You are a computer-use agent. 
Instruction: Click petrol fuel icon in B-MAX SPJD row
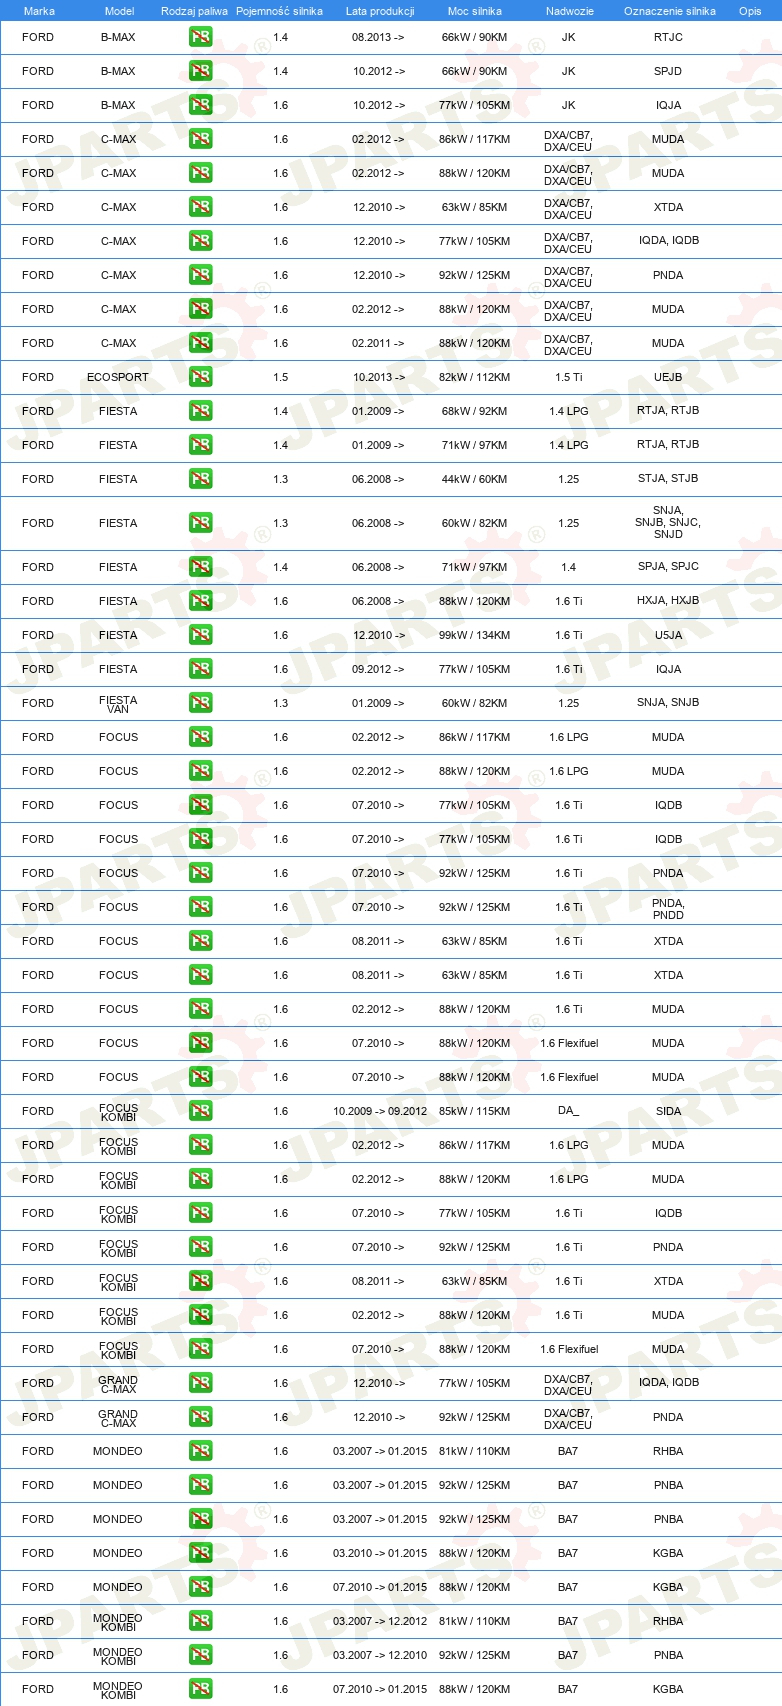201,71
